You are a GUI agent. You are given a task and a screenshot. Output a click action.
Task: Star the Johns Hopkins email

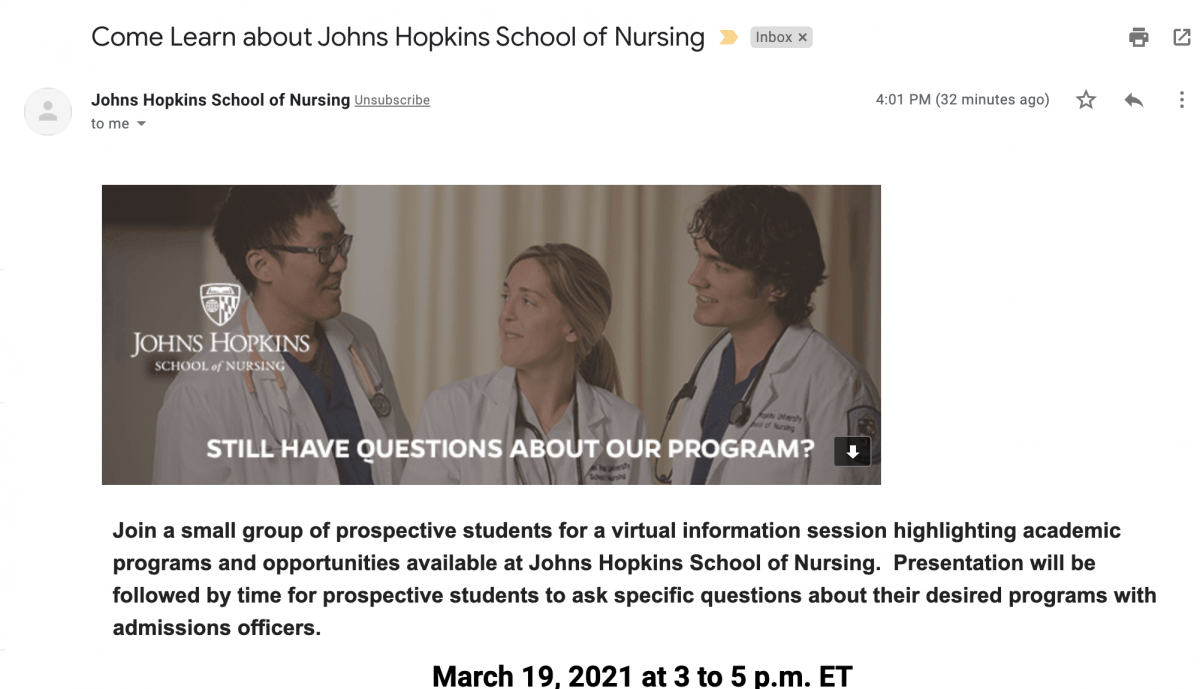pos(1086,100)
